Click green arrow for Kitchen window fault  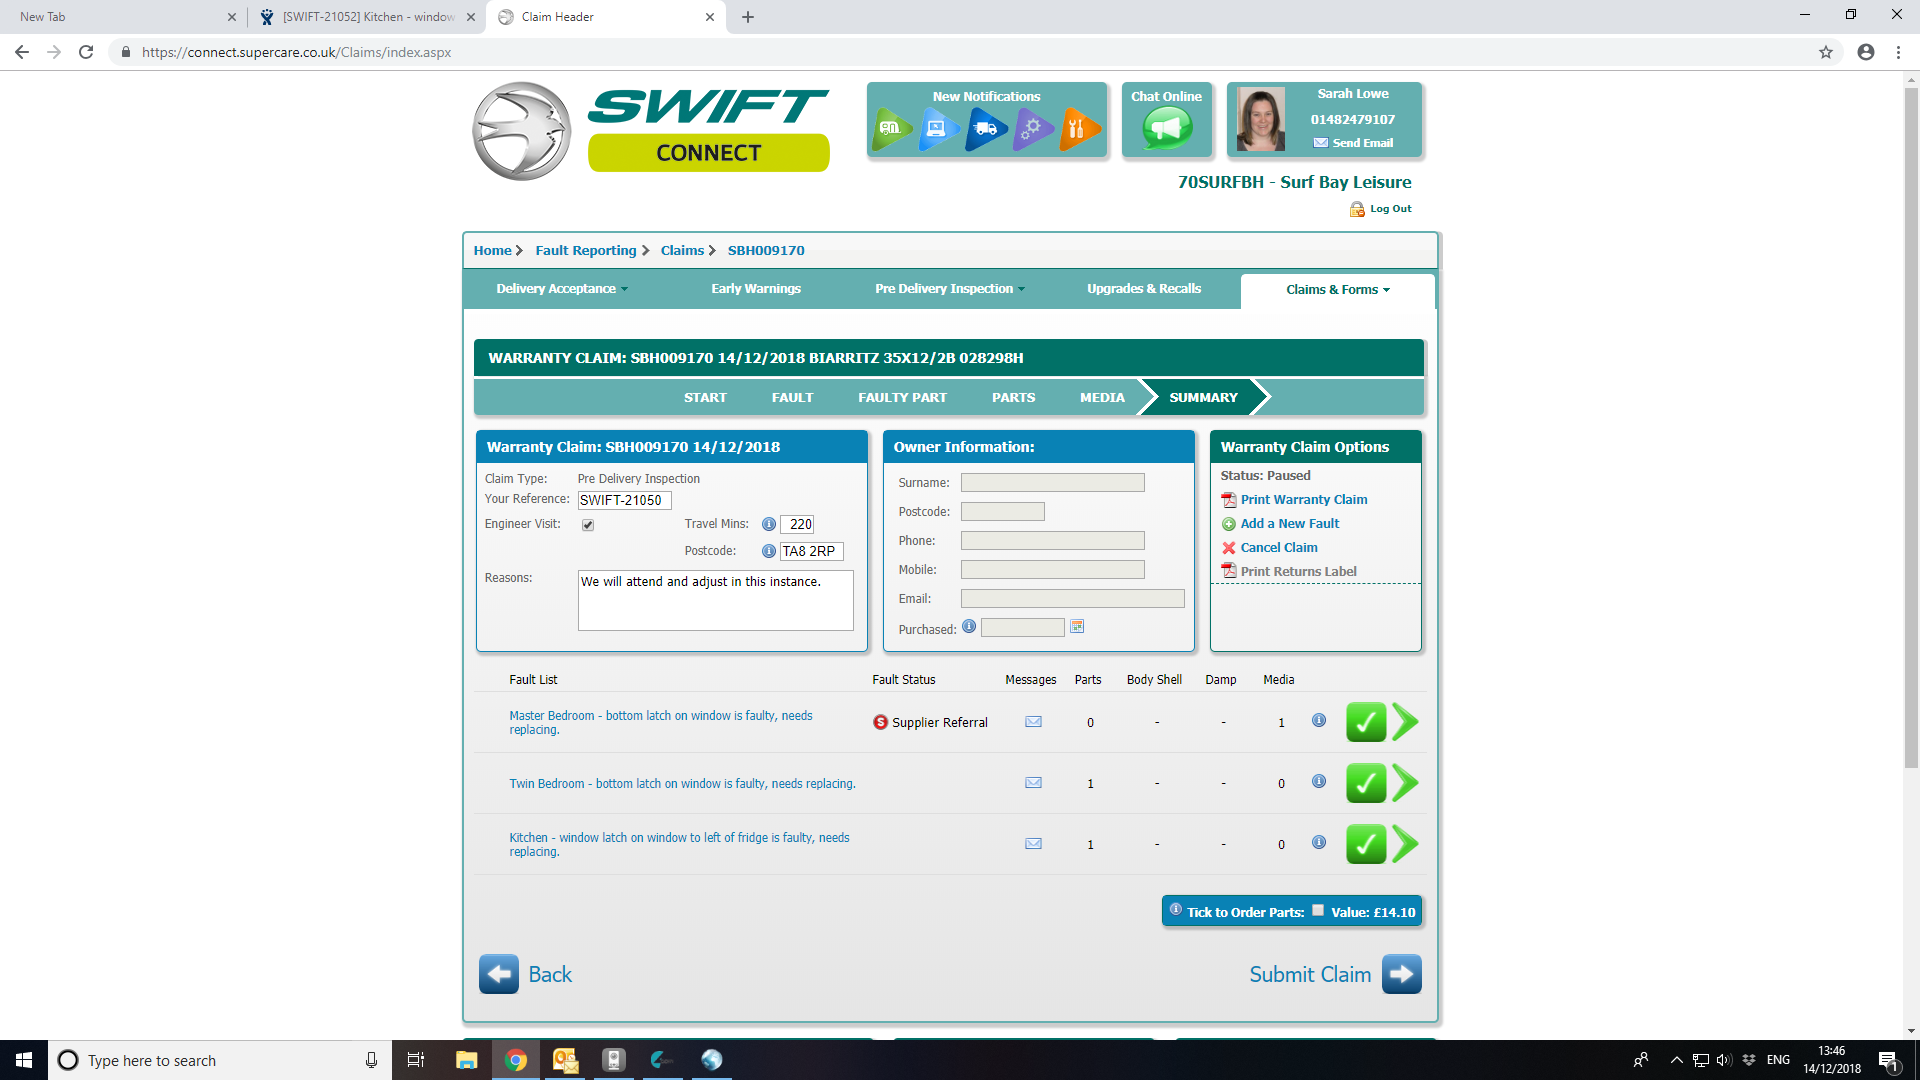coord(1405,844)
